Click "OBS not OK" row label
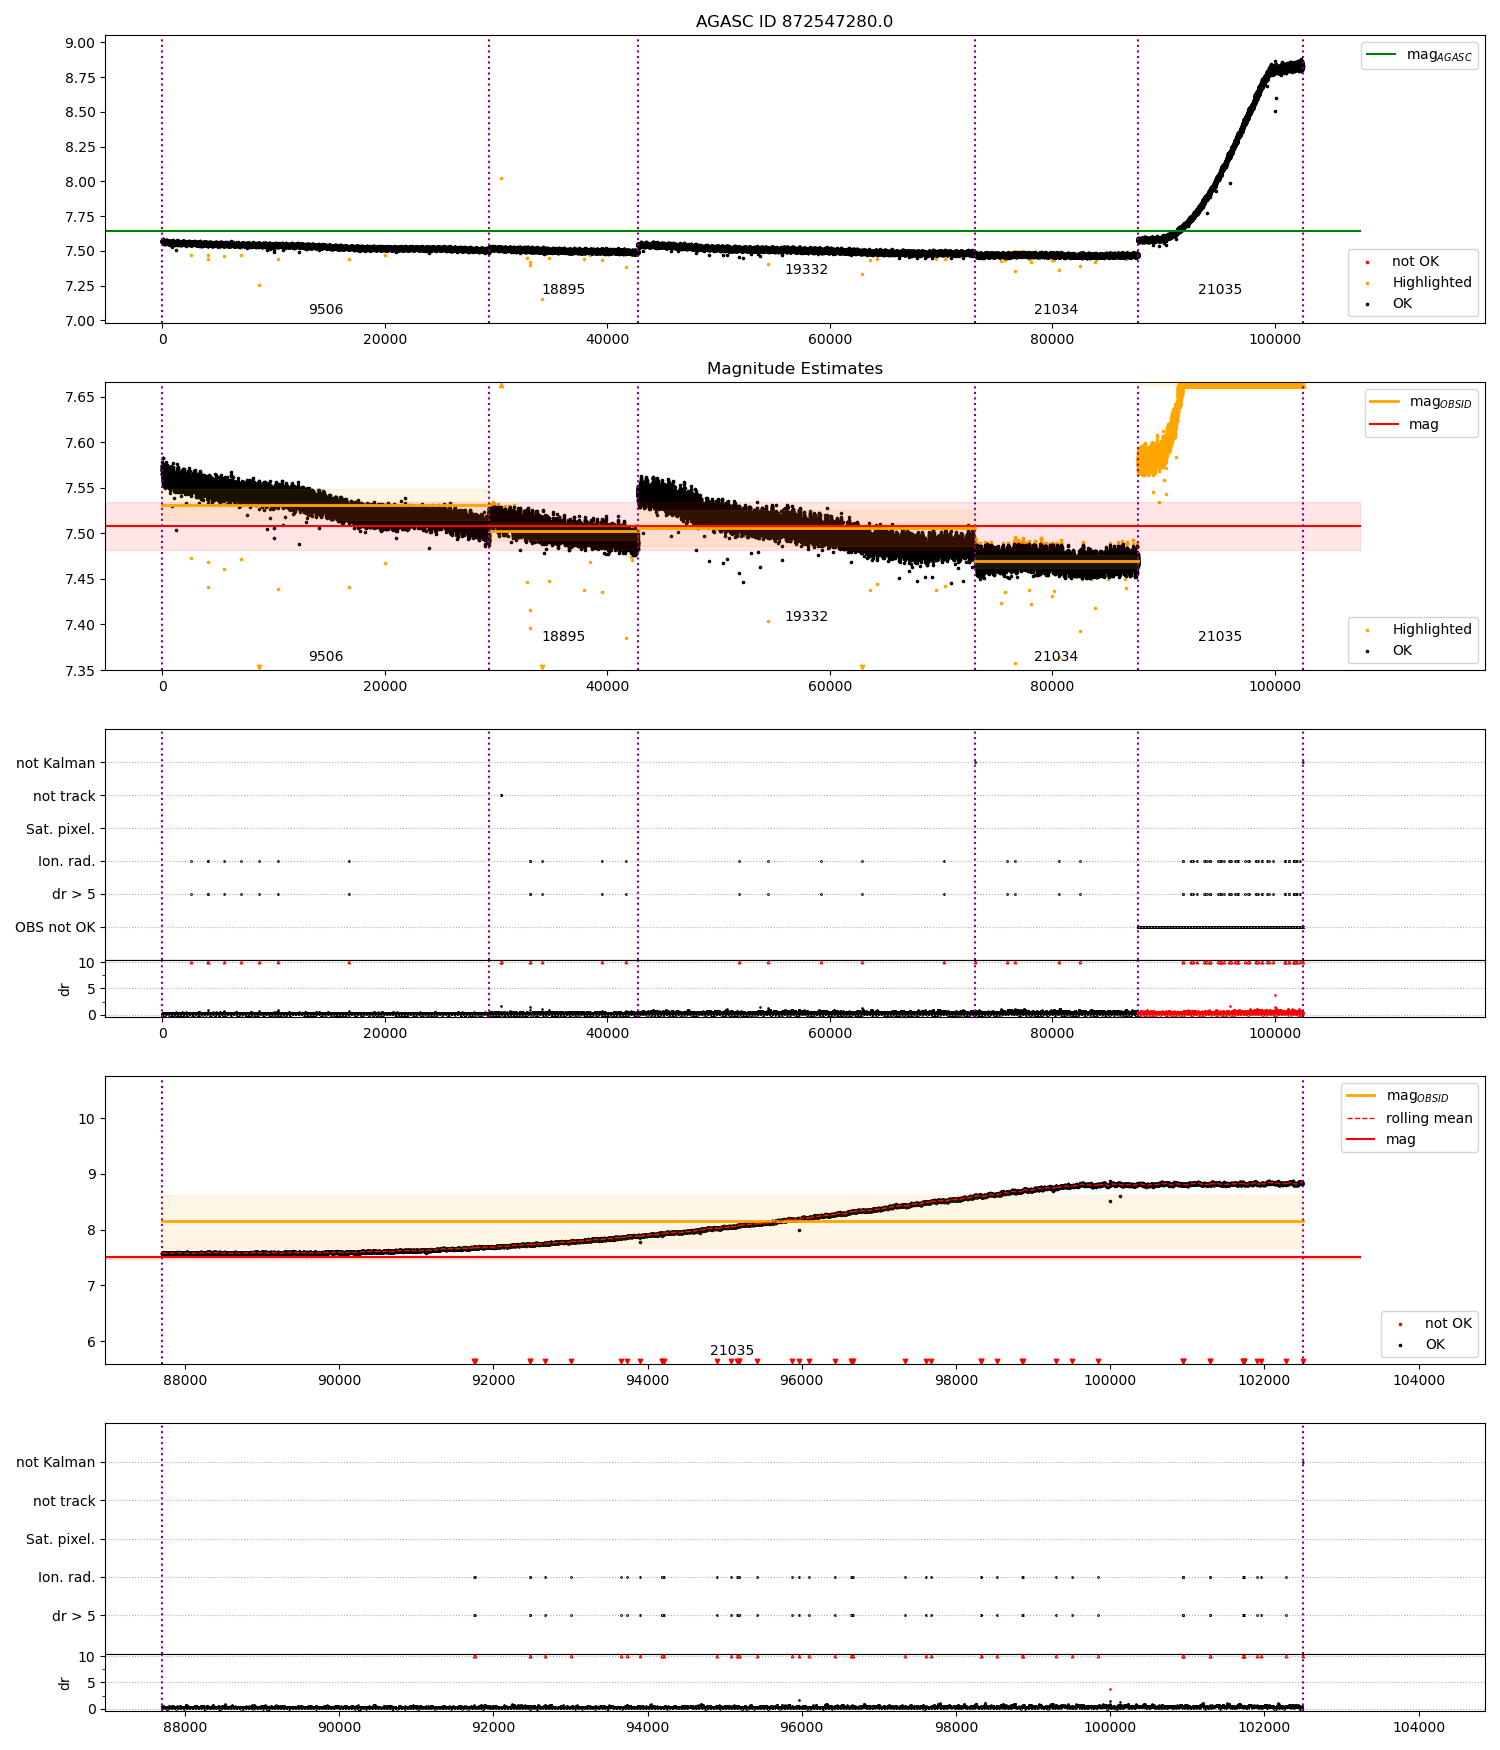Screen dimensions: 1500x1750 [x=55, y=928]
